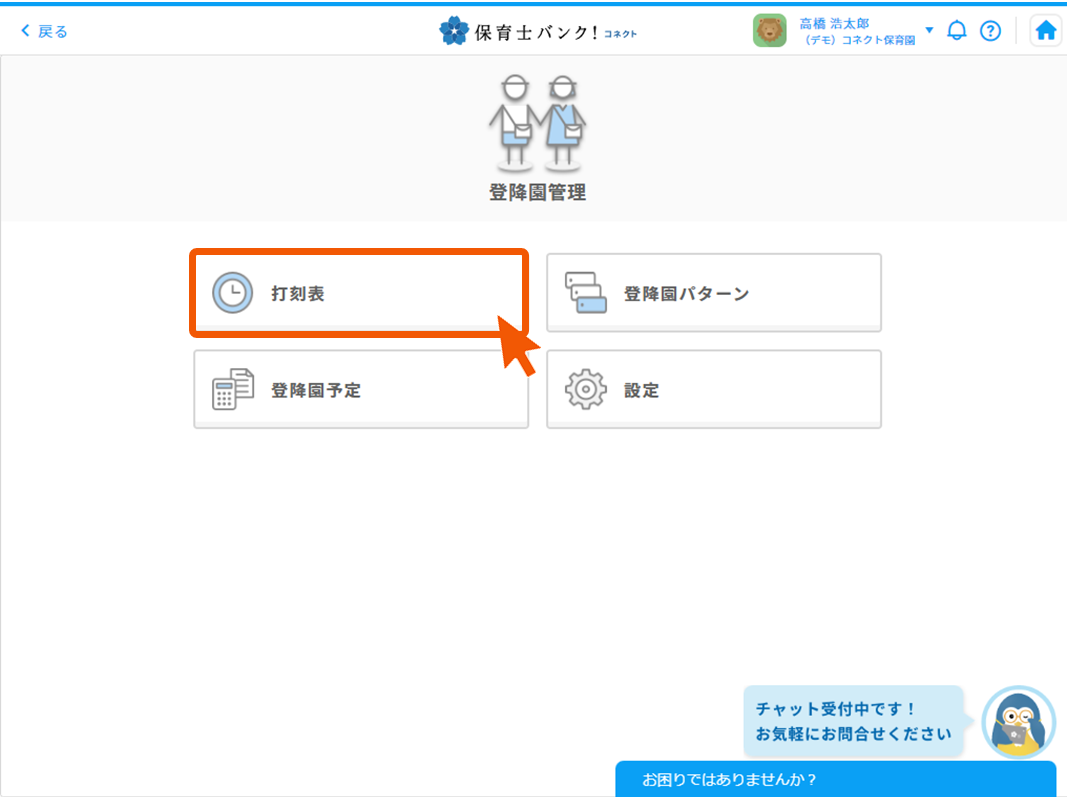Open the 設定 panel
The height and width of the screenshot is (800, 1067).
713,388
